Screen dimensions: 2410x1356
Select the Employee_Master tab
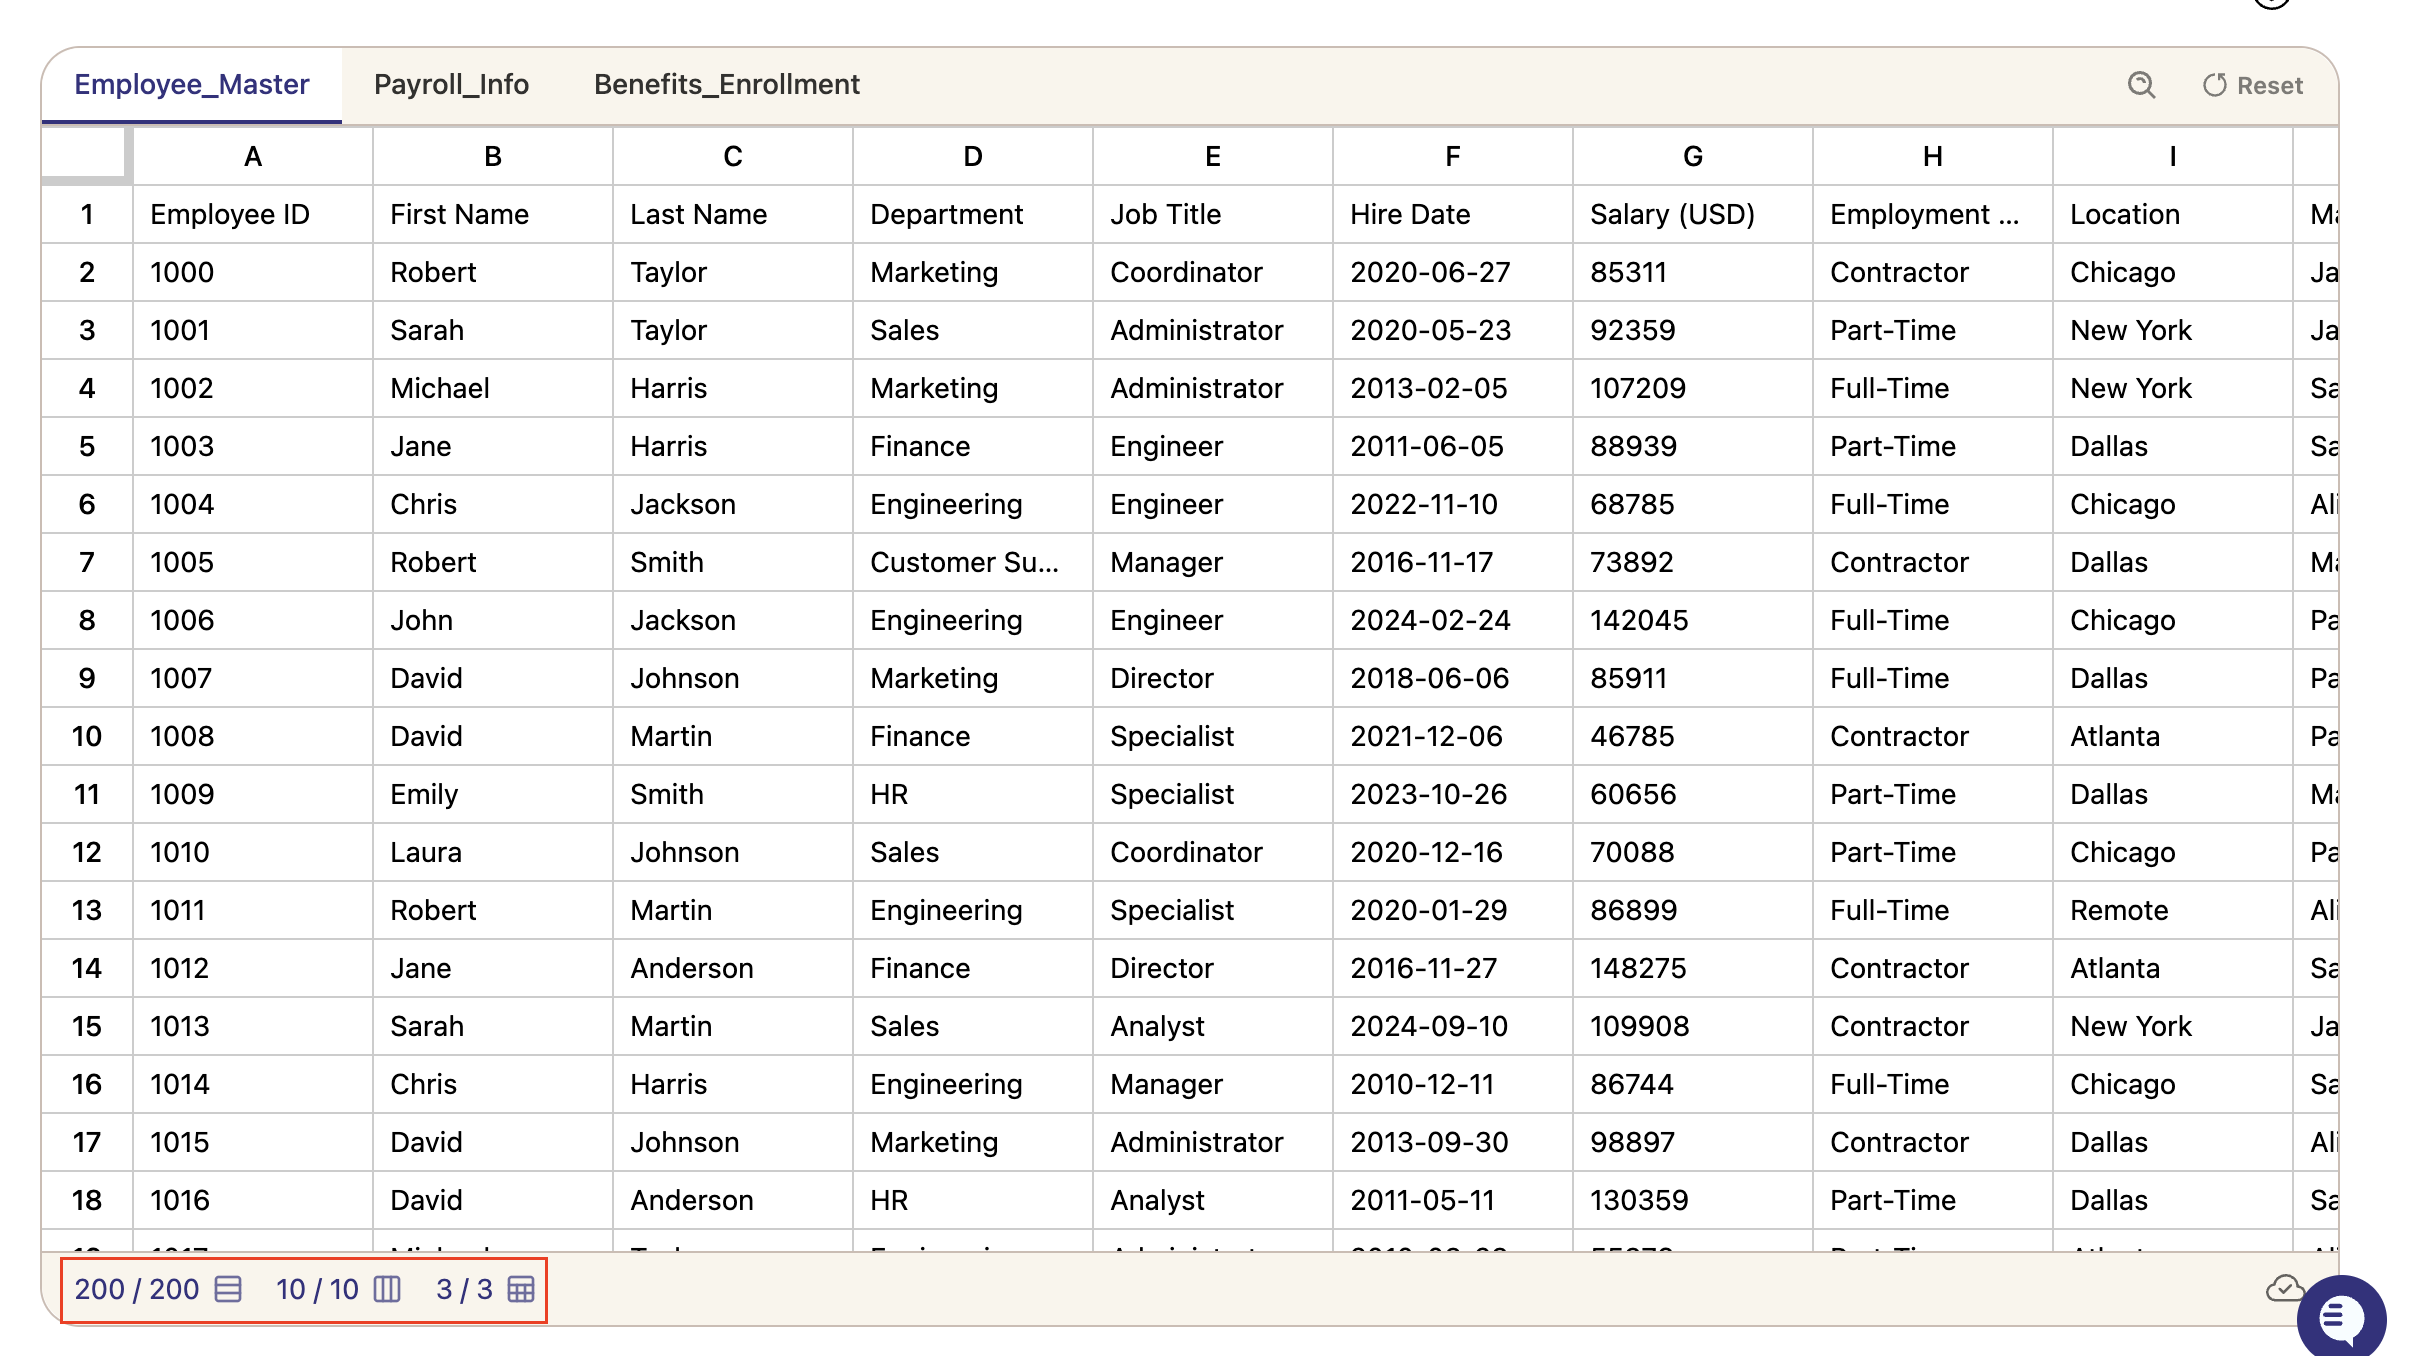point(190,84)
